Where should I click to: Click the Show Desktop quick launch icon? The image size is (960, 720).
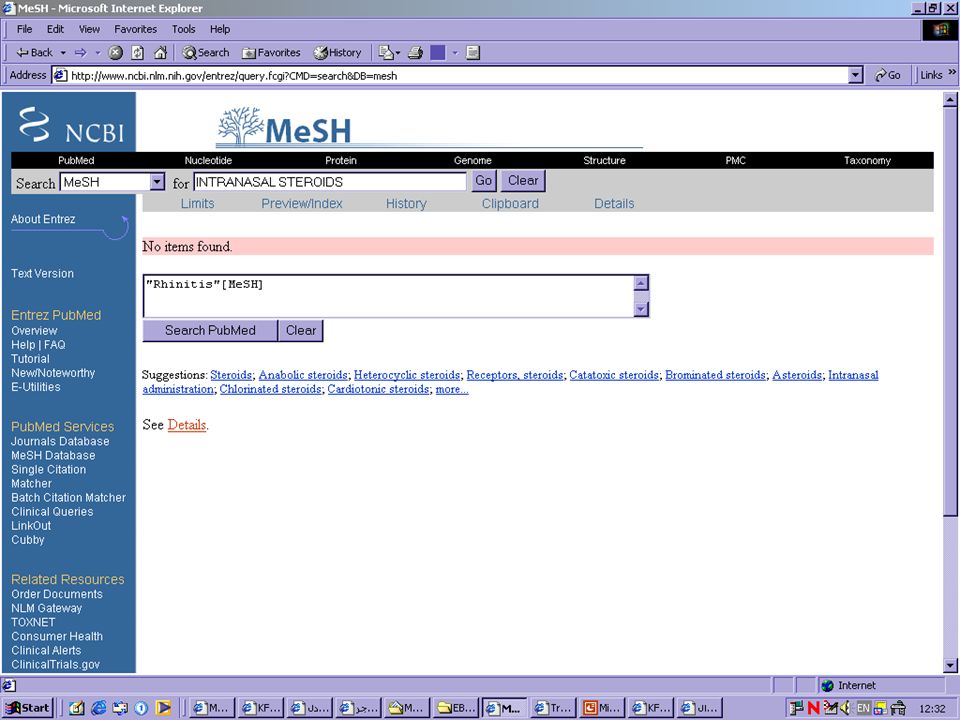pyautogui.click(x=77, y=708)
